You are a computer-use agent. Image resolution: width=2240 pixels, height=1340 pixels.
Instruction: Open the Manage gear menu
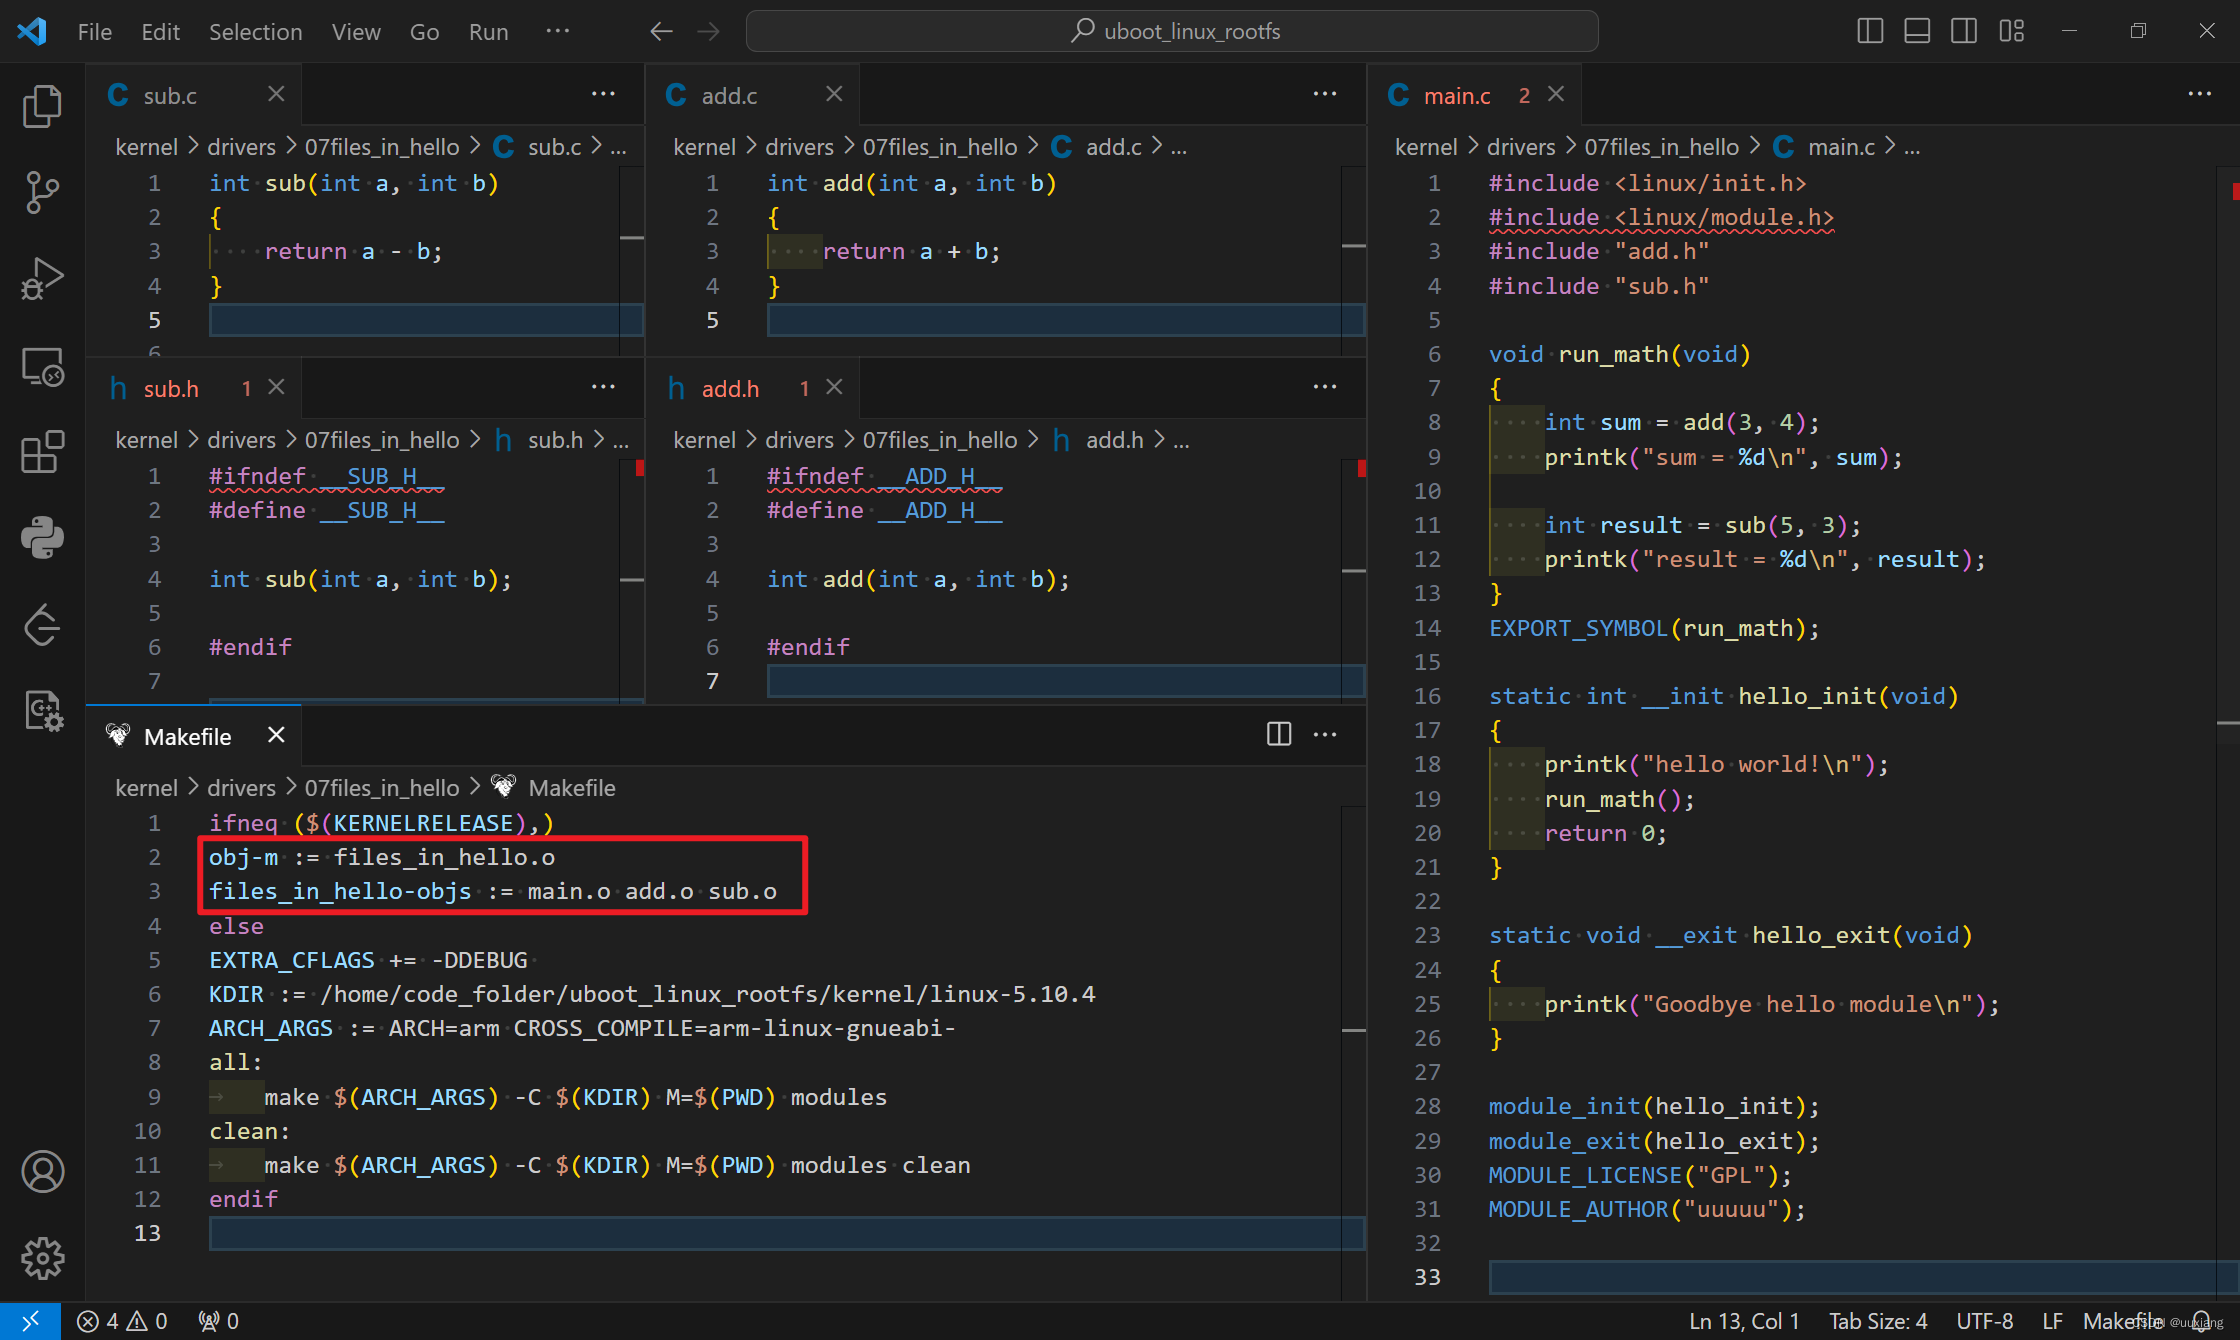point(42,1257)
